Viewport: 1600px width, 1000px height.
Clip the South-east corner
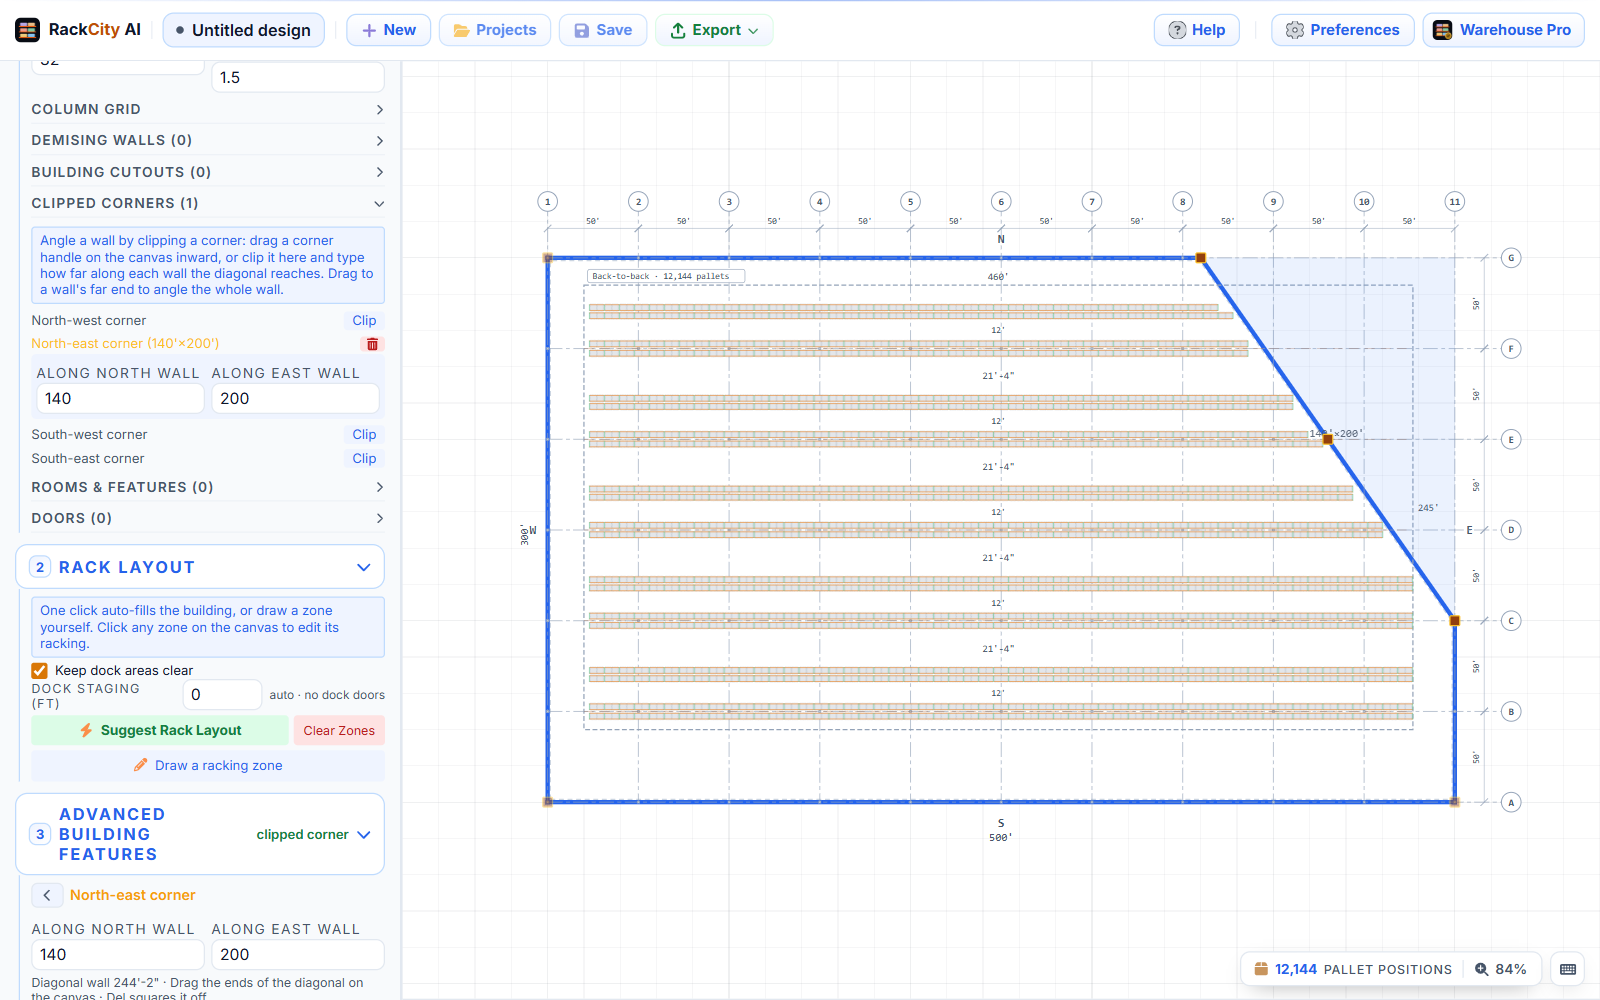point(364,458)
